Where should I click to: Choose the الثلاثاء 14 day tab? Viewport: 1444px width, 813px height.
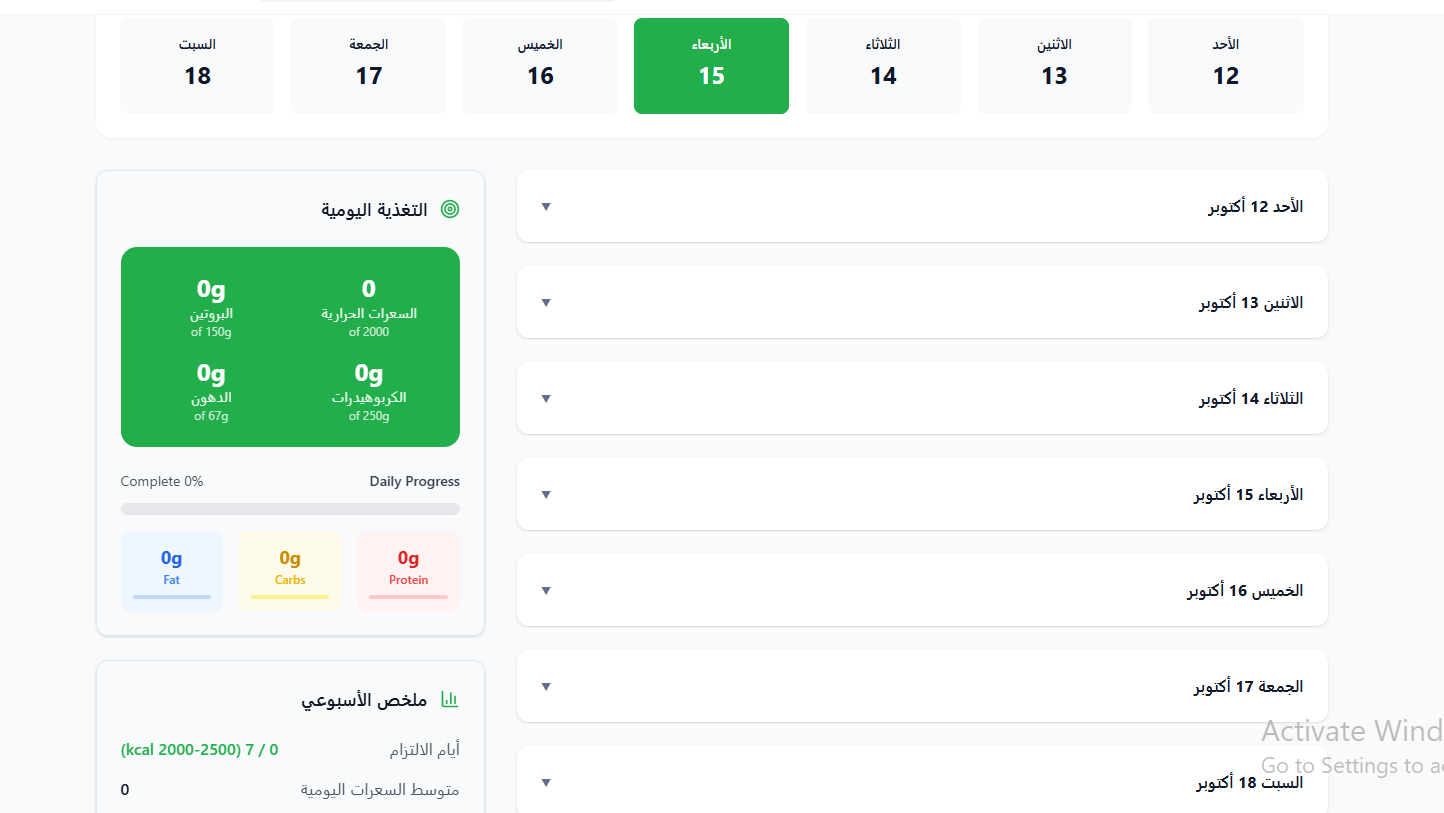pyautogui.click(x=883, y=65)
